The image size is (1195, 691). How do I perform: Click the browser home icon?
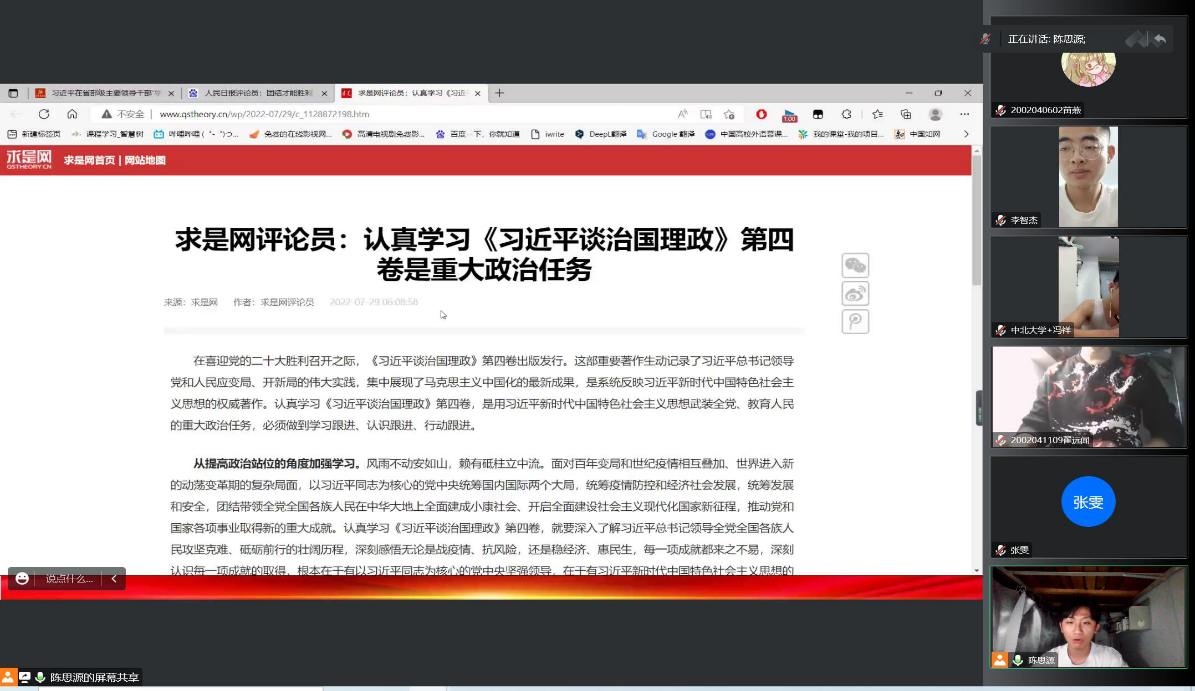pos(72,114)
